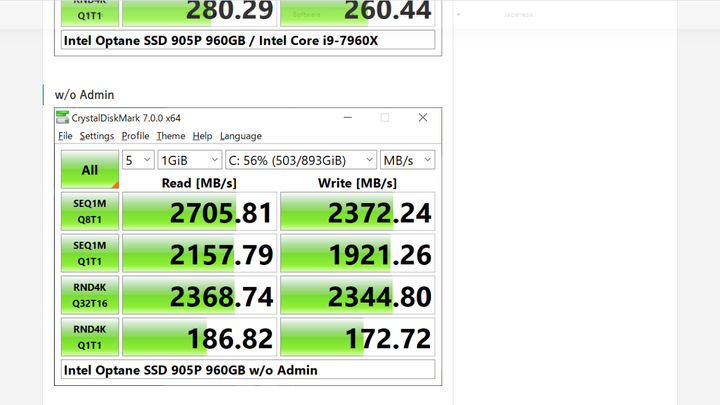Run the SEQ1M Q1T1 test
This screenshot has height=405, width=720.
90,253
